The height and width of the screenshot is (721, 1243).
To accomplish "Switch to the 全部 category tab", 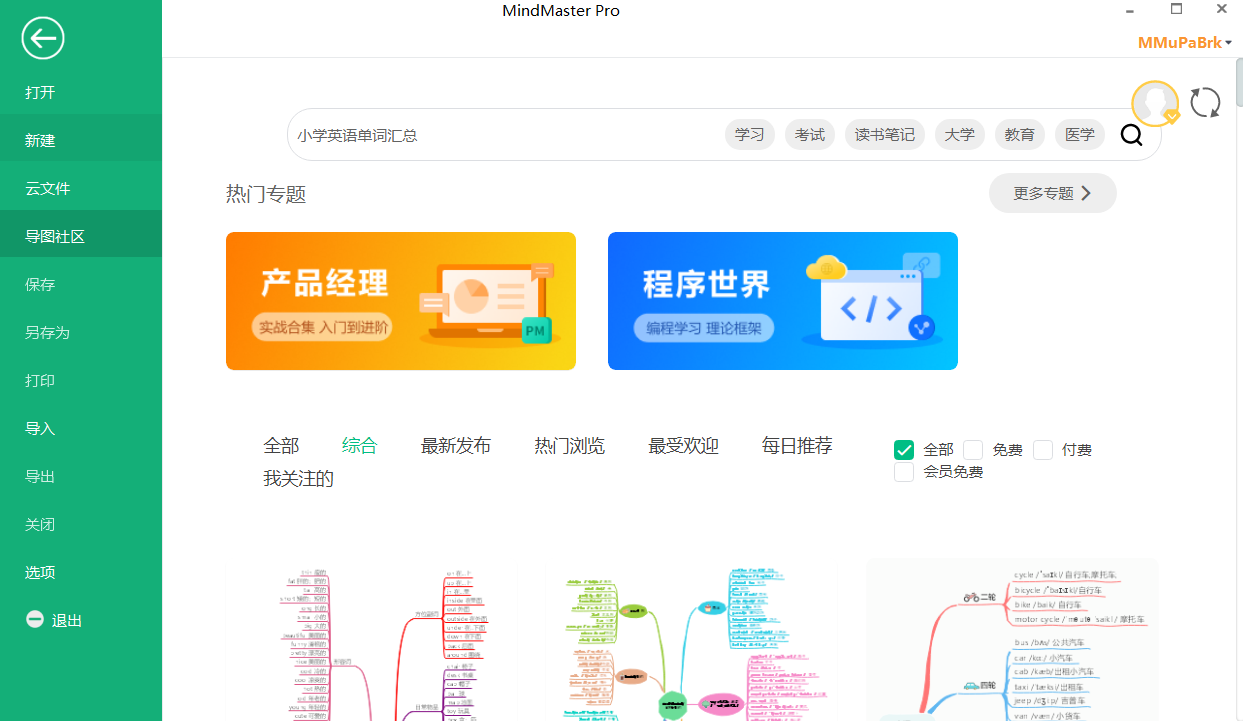I will [x=281, y=446].
